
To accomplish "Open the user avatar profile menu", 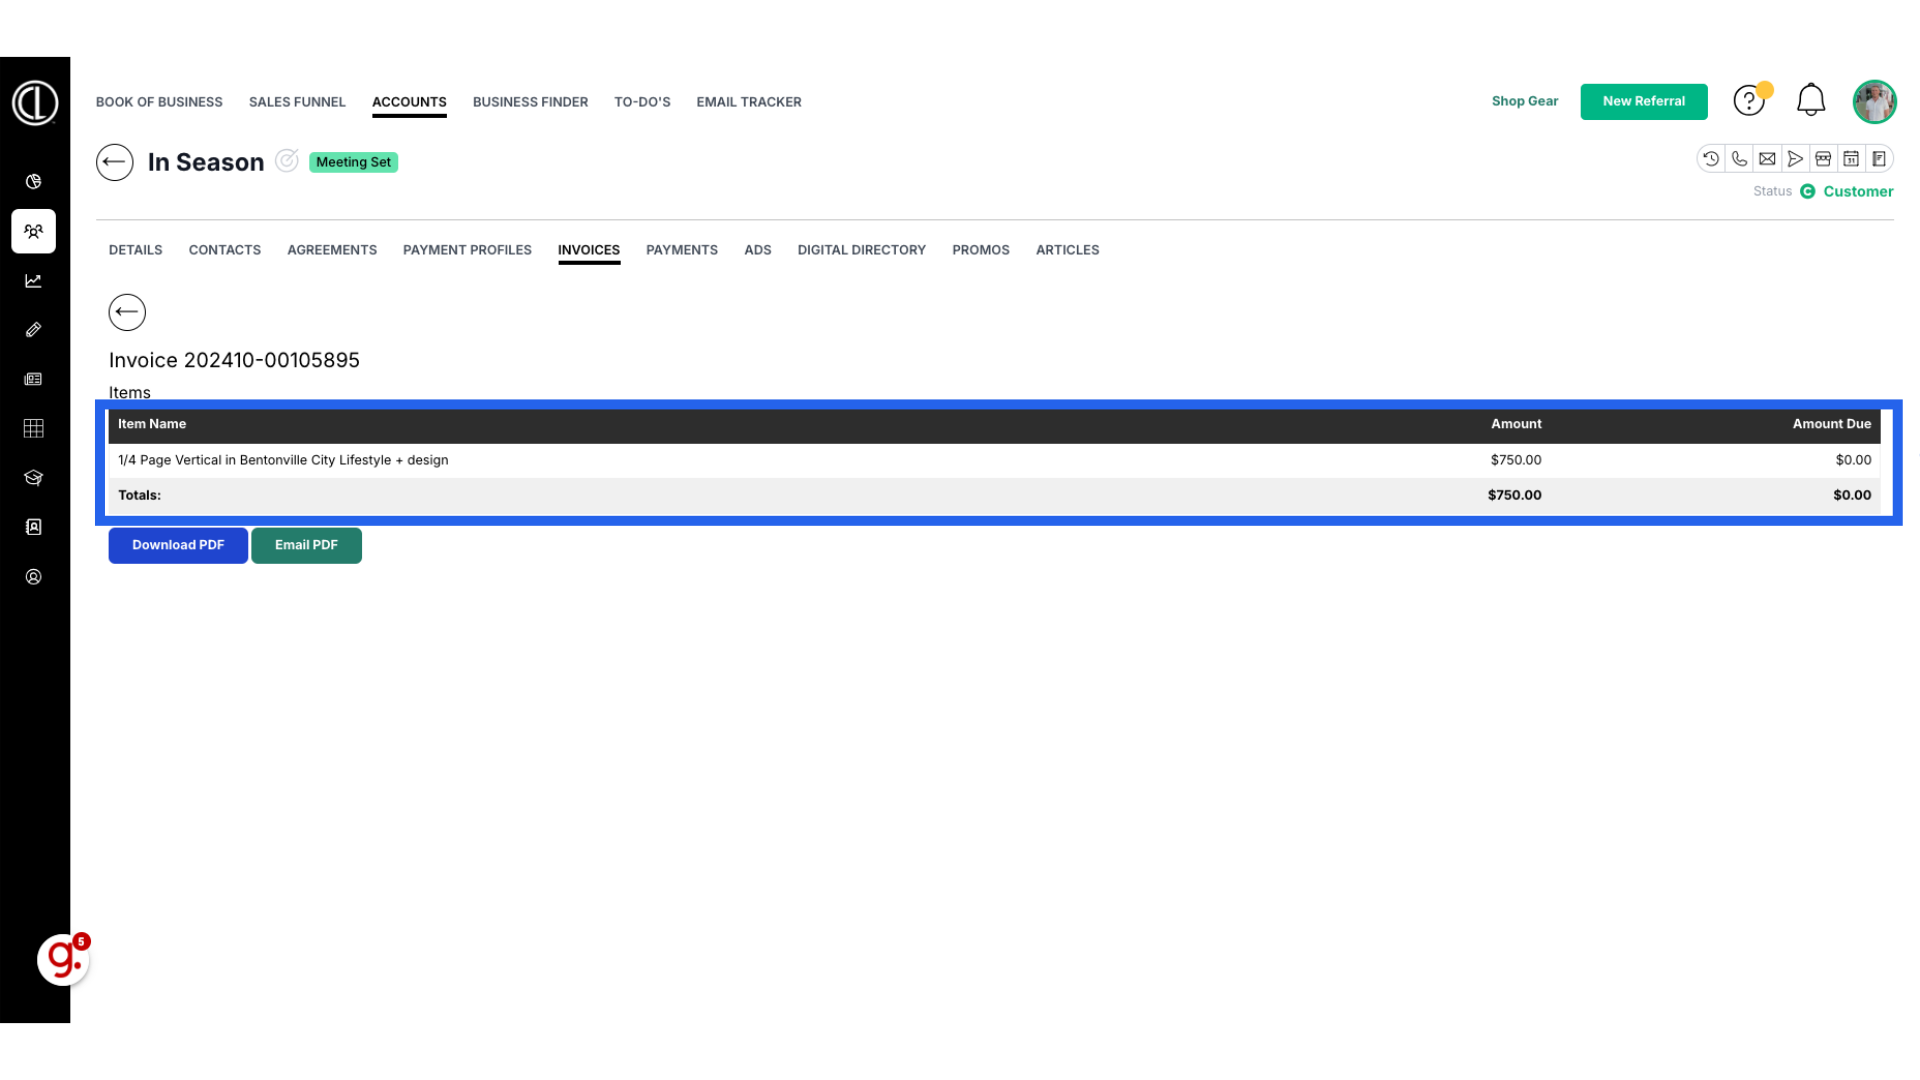I will pos(1874,102).
